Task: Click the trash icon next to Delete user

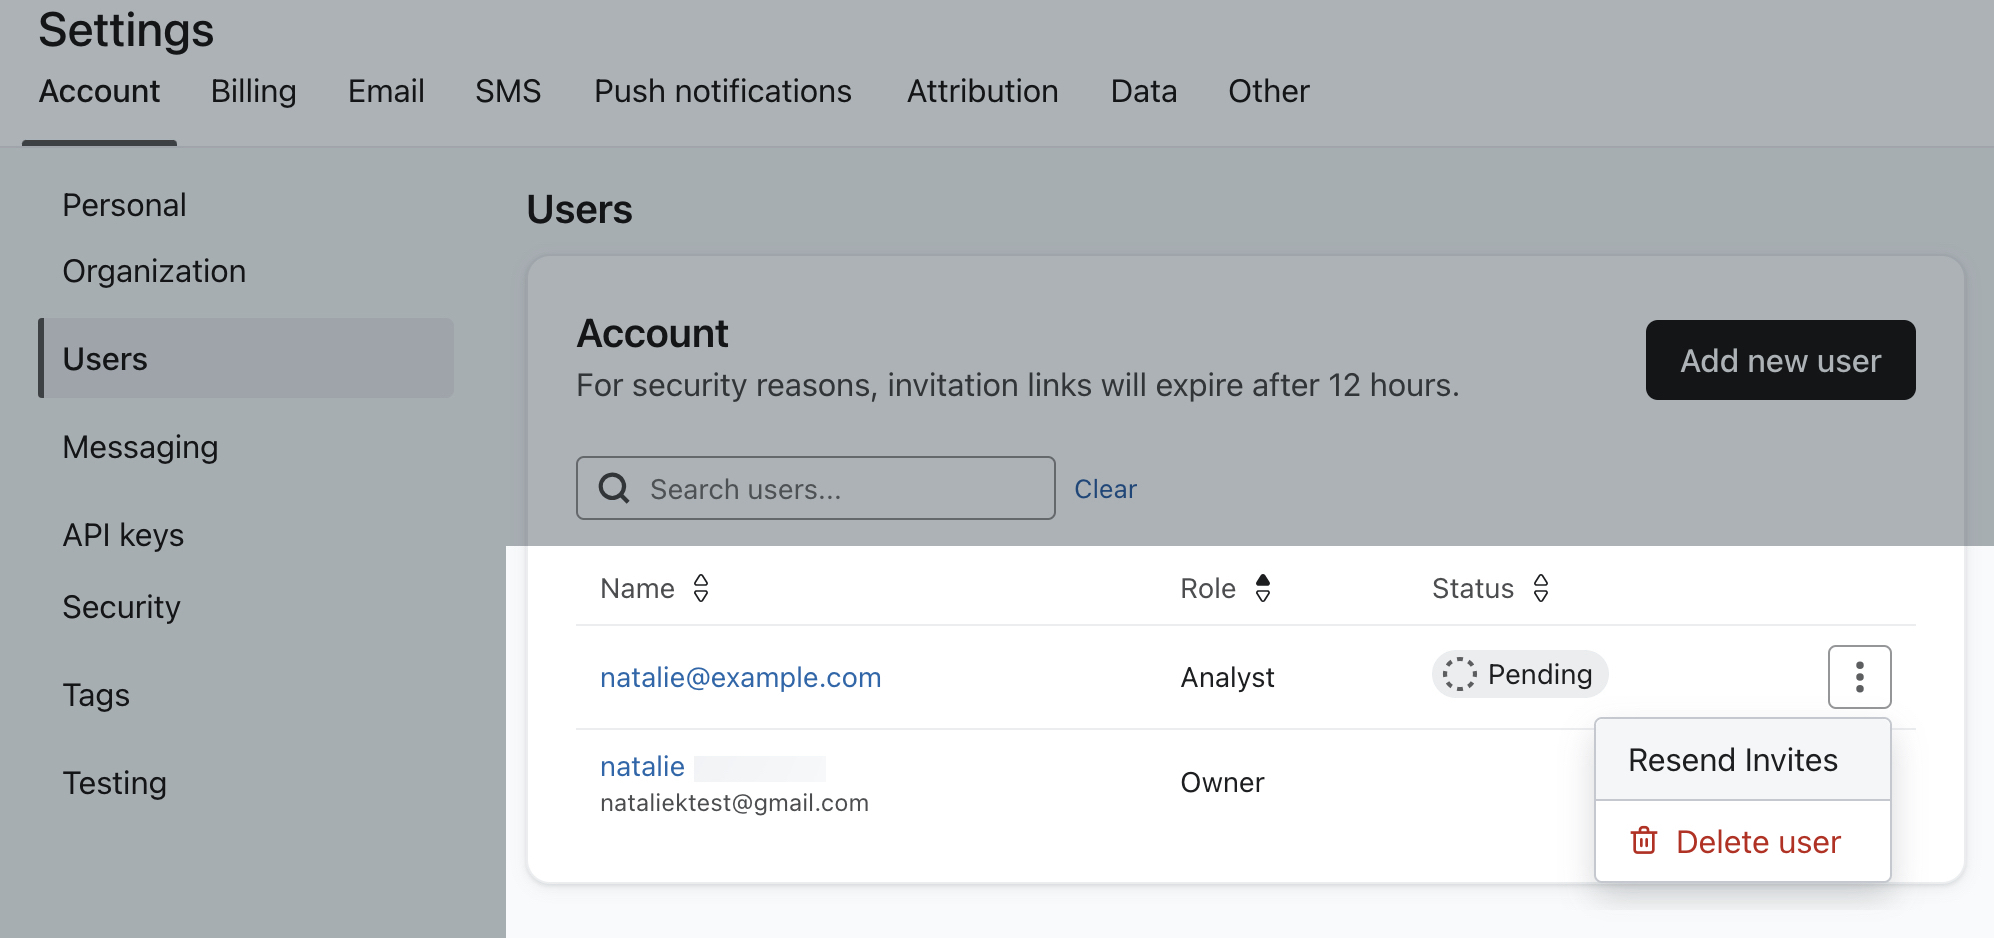Action: [x=1643, y=842]
